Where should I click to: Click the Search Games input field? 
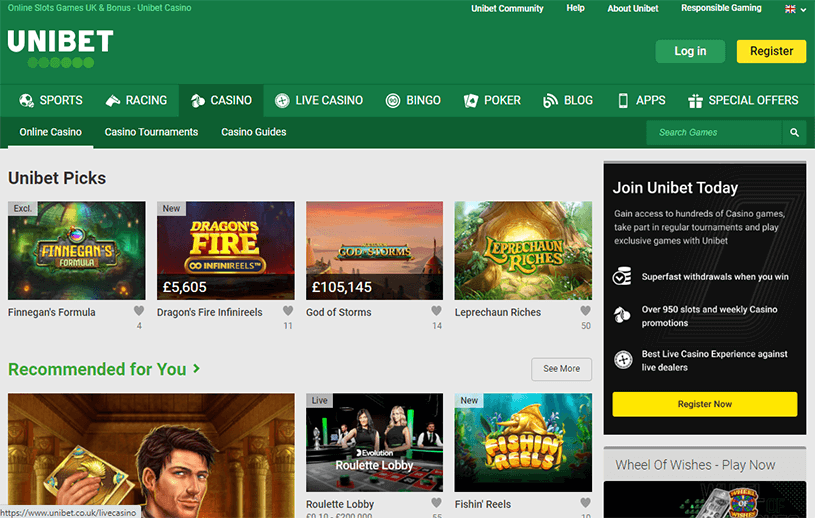[x=714, y=132]
